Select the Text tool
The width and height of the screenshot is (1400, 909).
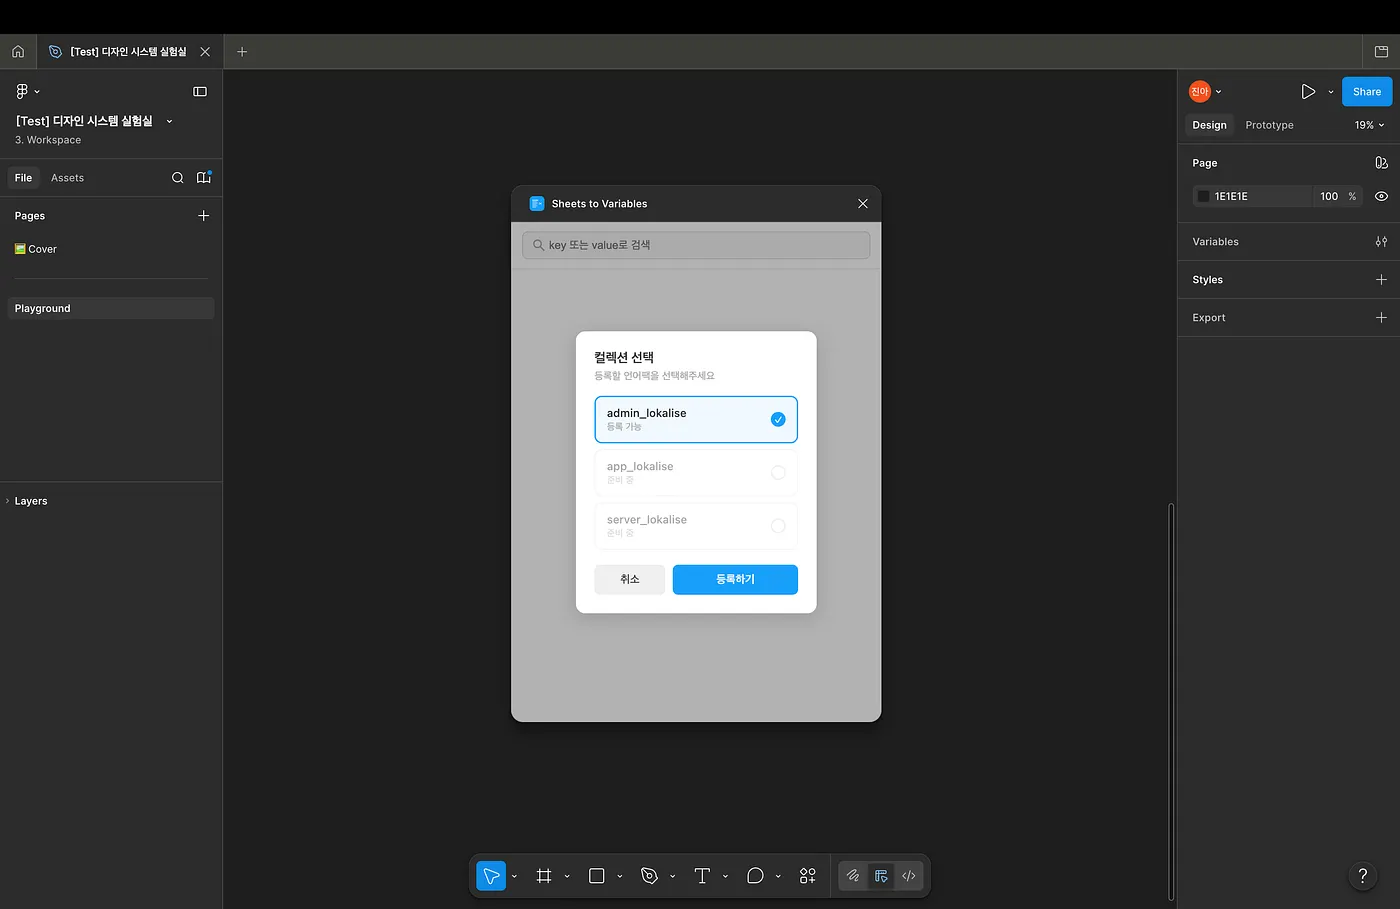702,876
